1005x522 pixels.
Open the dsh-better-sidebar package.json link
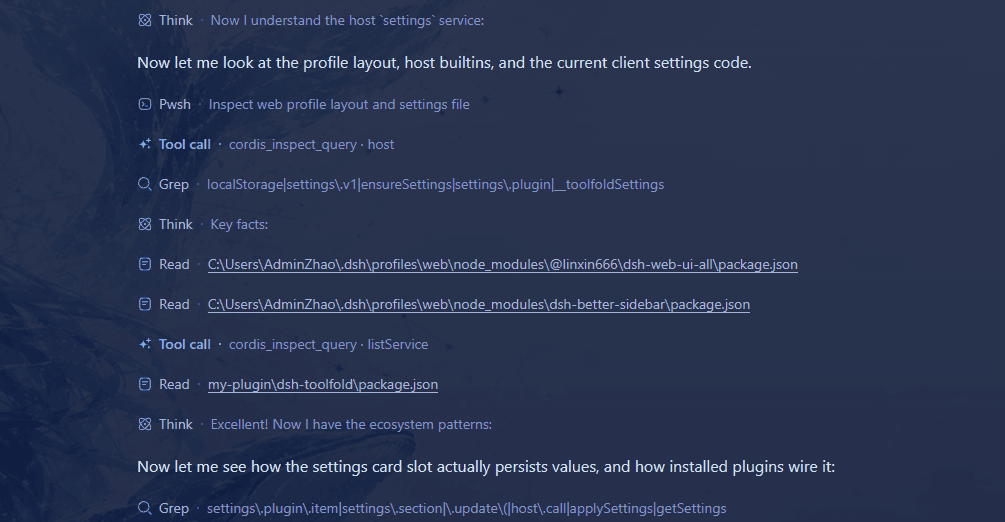click(479, 305)
